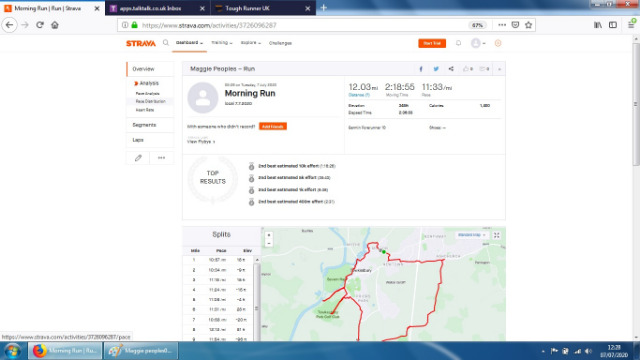Open Standard Map style dropdown
Viewport: 640px width, 360px height.
coord(471,235)
